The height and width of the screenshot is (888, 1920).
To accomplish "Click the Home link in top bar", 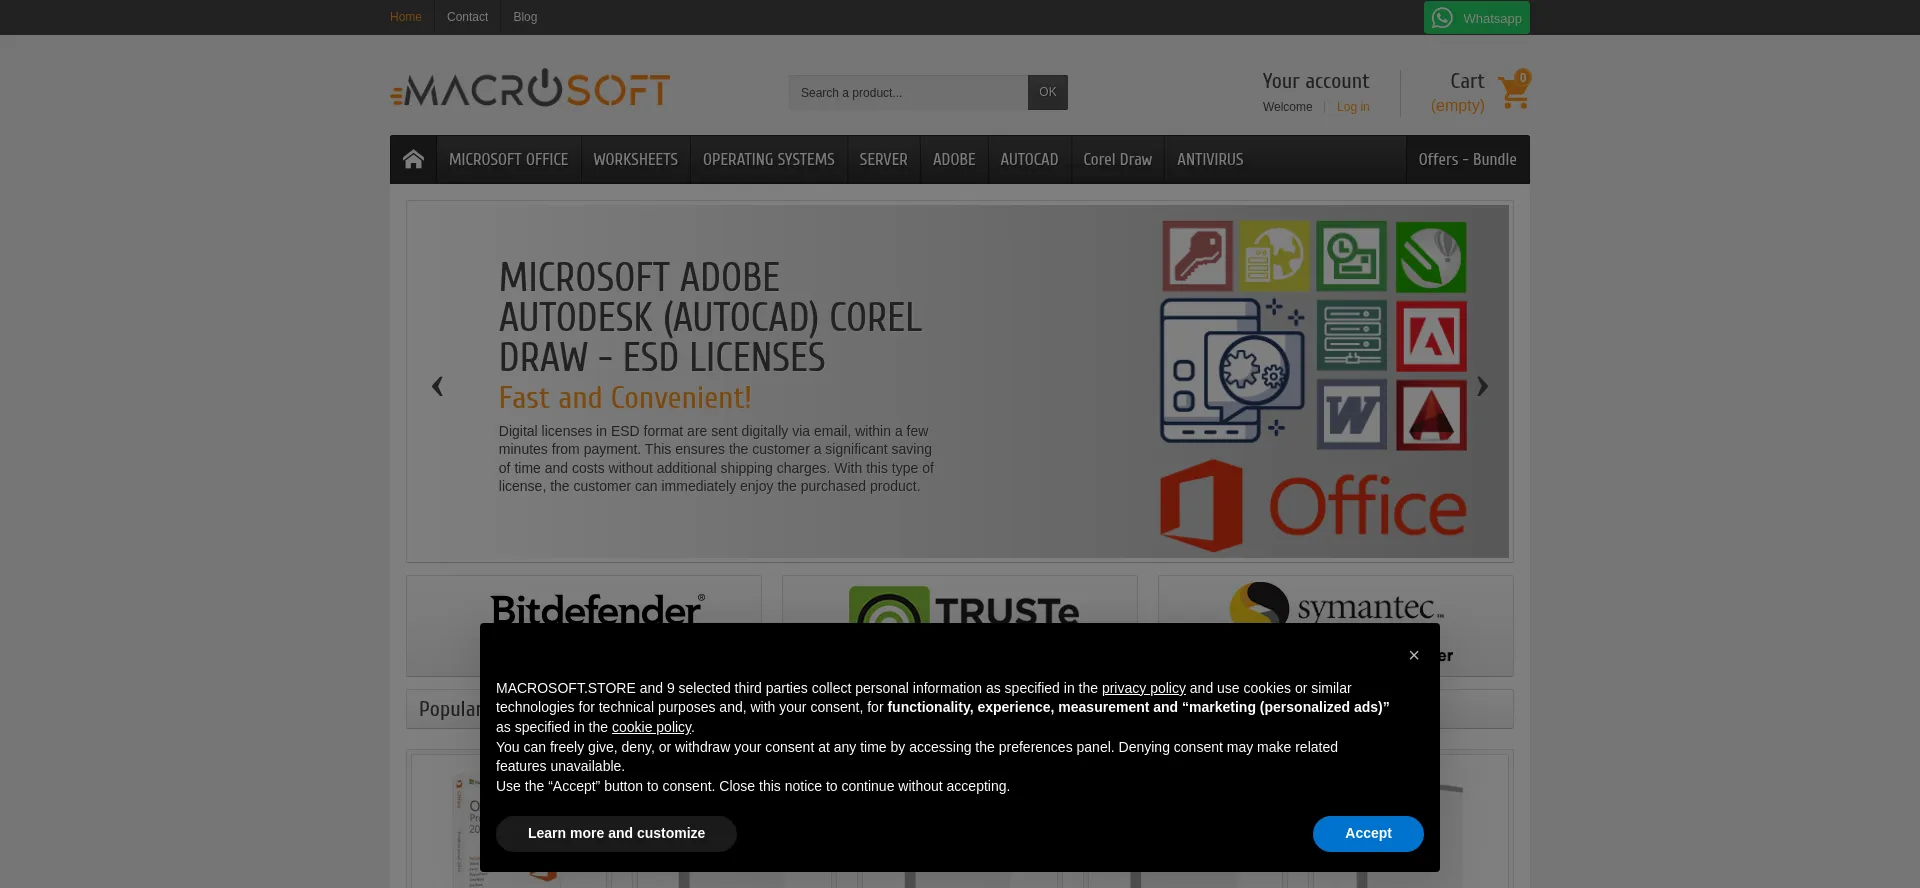I will tap(405, 17).
